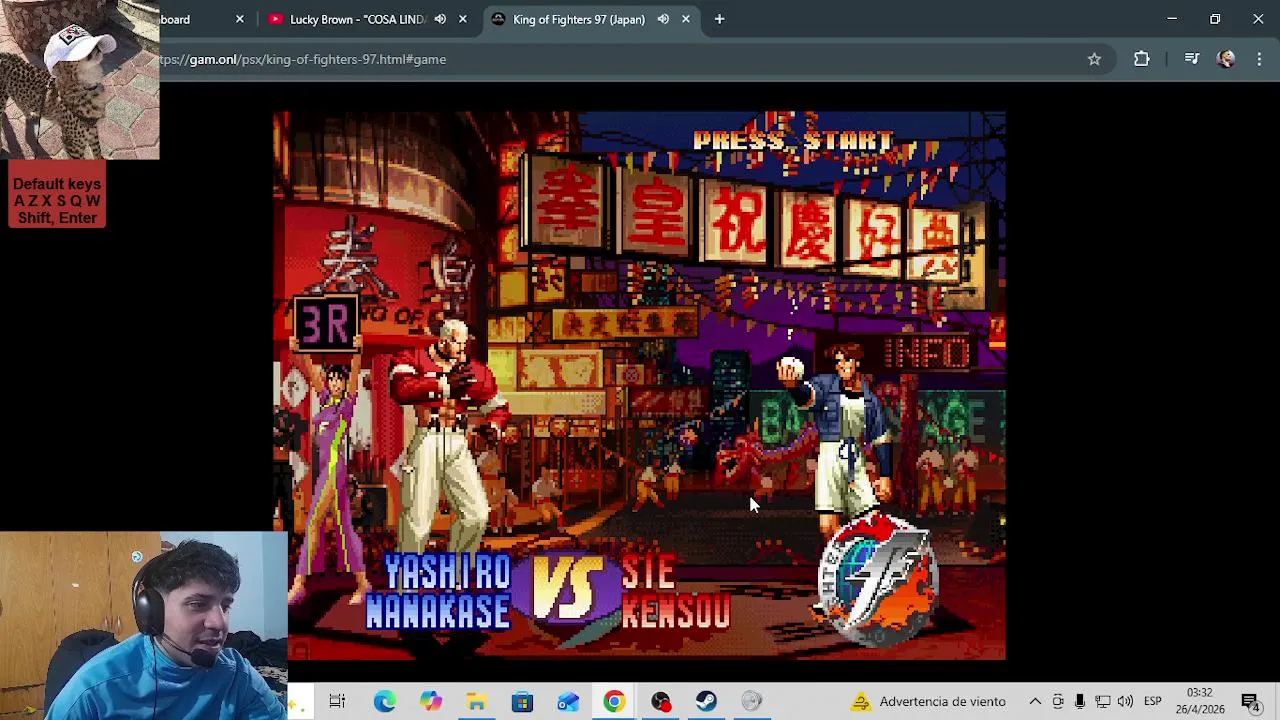Open Task View on the taskbar
Viewport: 1280px width, 720px height.
(337, 702)
